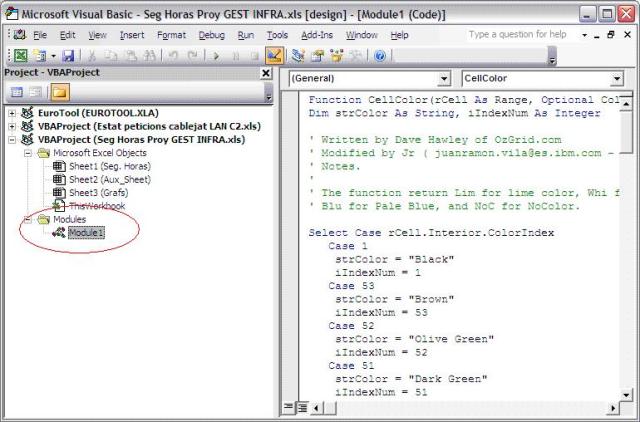Screen dimensions: 640x422
Task: Open Find with the binoculars icon
Action: [x=150, y=55]
